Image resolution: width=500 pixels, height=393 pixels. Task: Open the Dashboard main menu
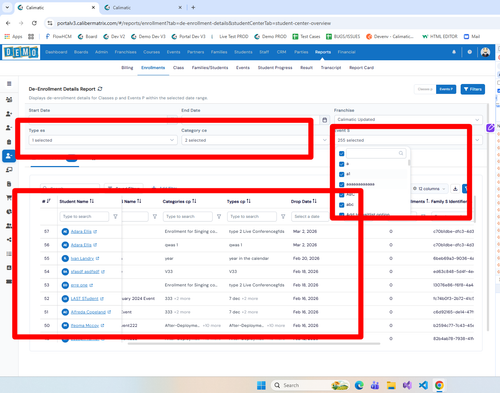coord(56,52)
